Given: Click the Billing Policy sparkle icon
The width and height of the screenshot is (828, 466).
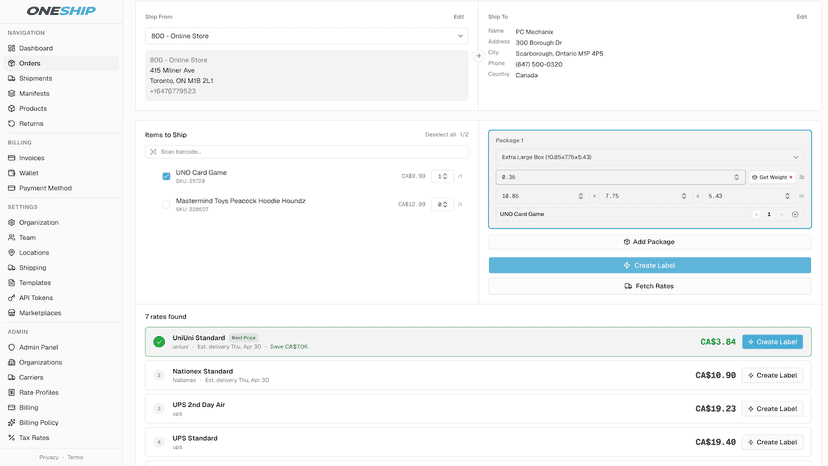Looking at the screenshot, I should (12, 423).
